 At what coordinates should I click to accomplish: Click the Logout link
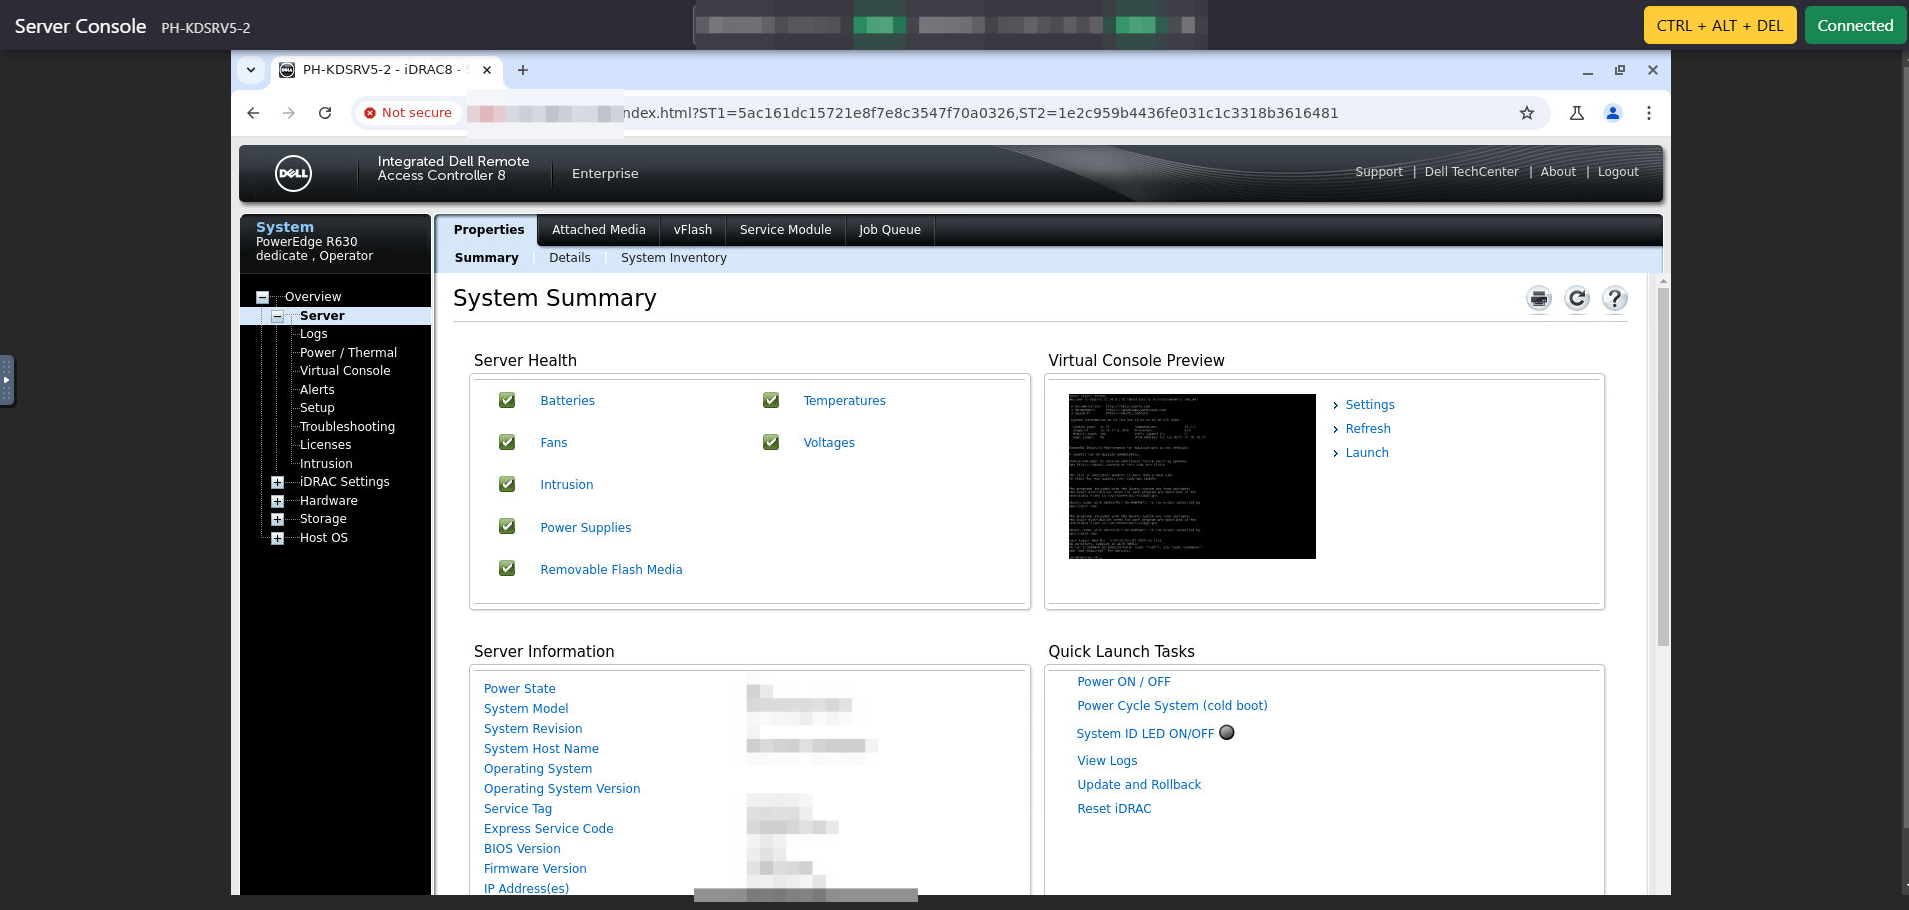coord(1618,172)
